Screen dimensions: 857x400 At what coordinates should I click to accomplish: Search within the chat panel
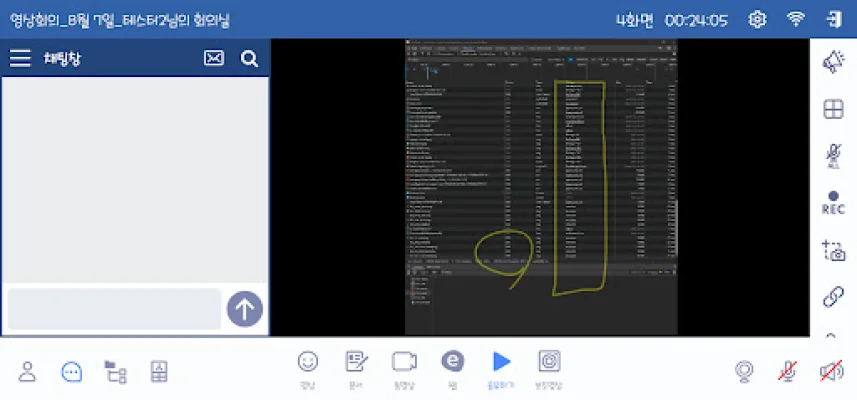point(249,59)
